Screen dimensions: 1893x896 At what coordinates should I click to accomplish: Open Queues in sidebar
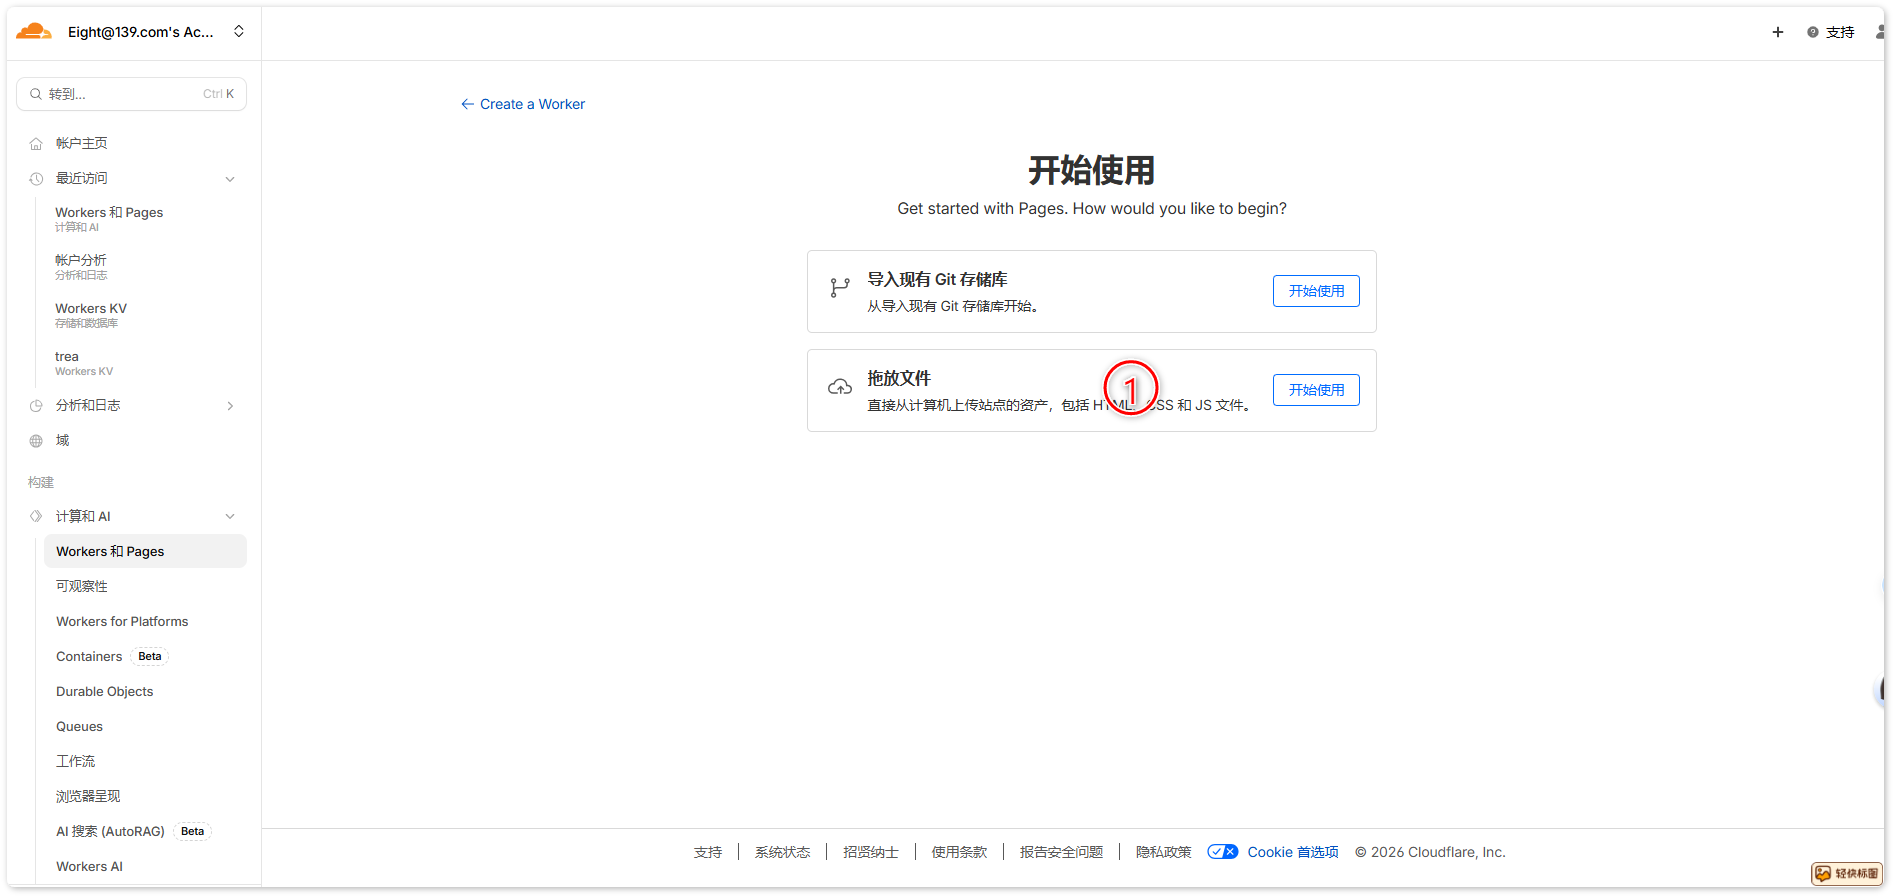(80, 726)
